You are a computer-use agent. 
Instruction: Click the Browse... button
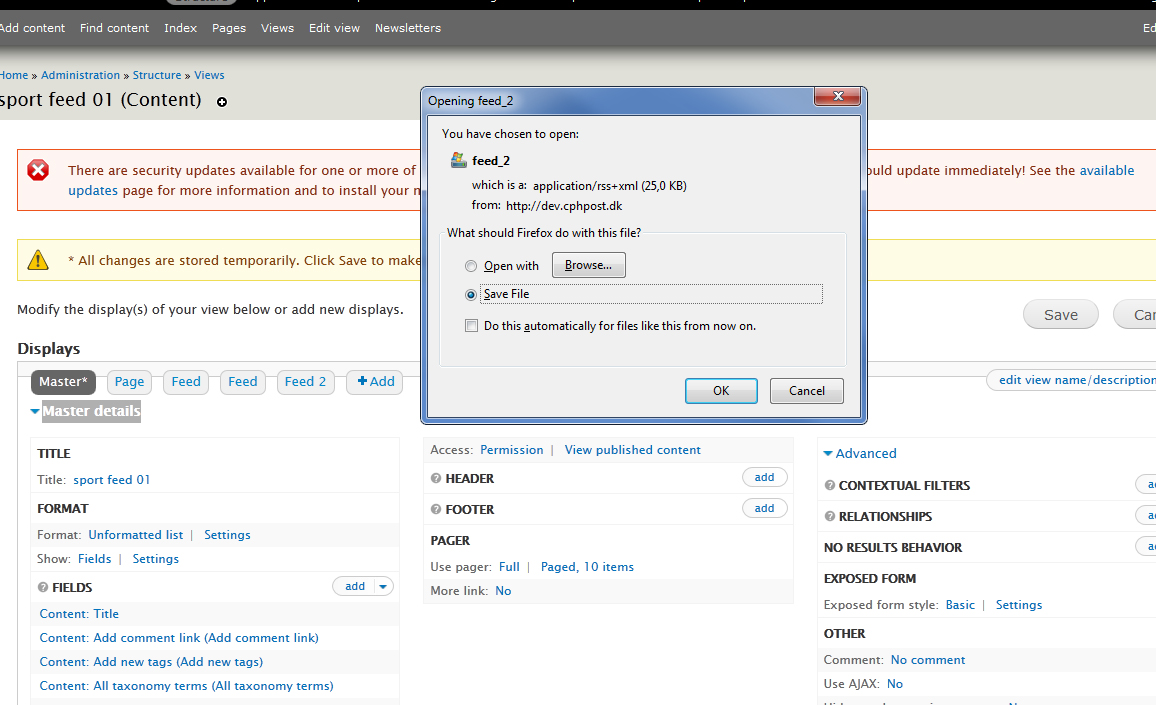pyautogui.click(x=589, y=265)
